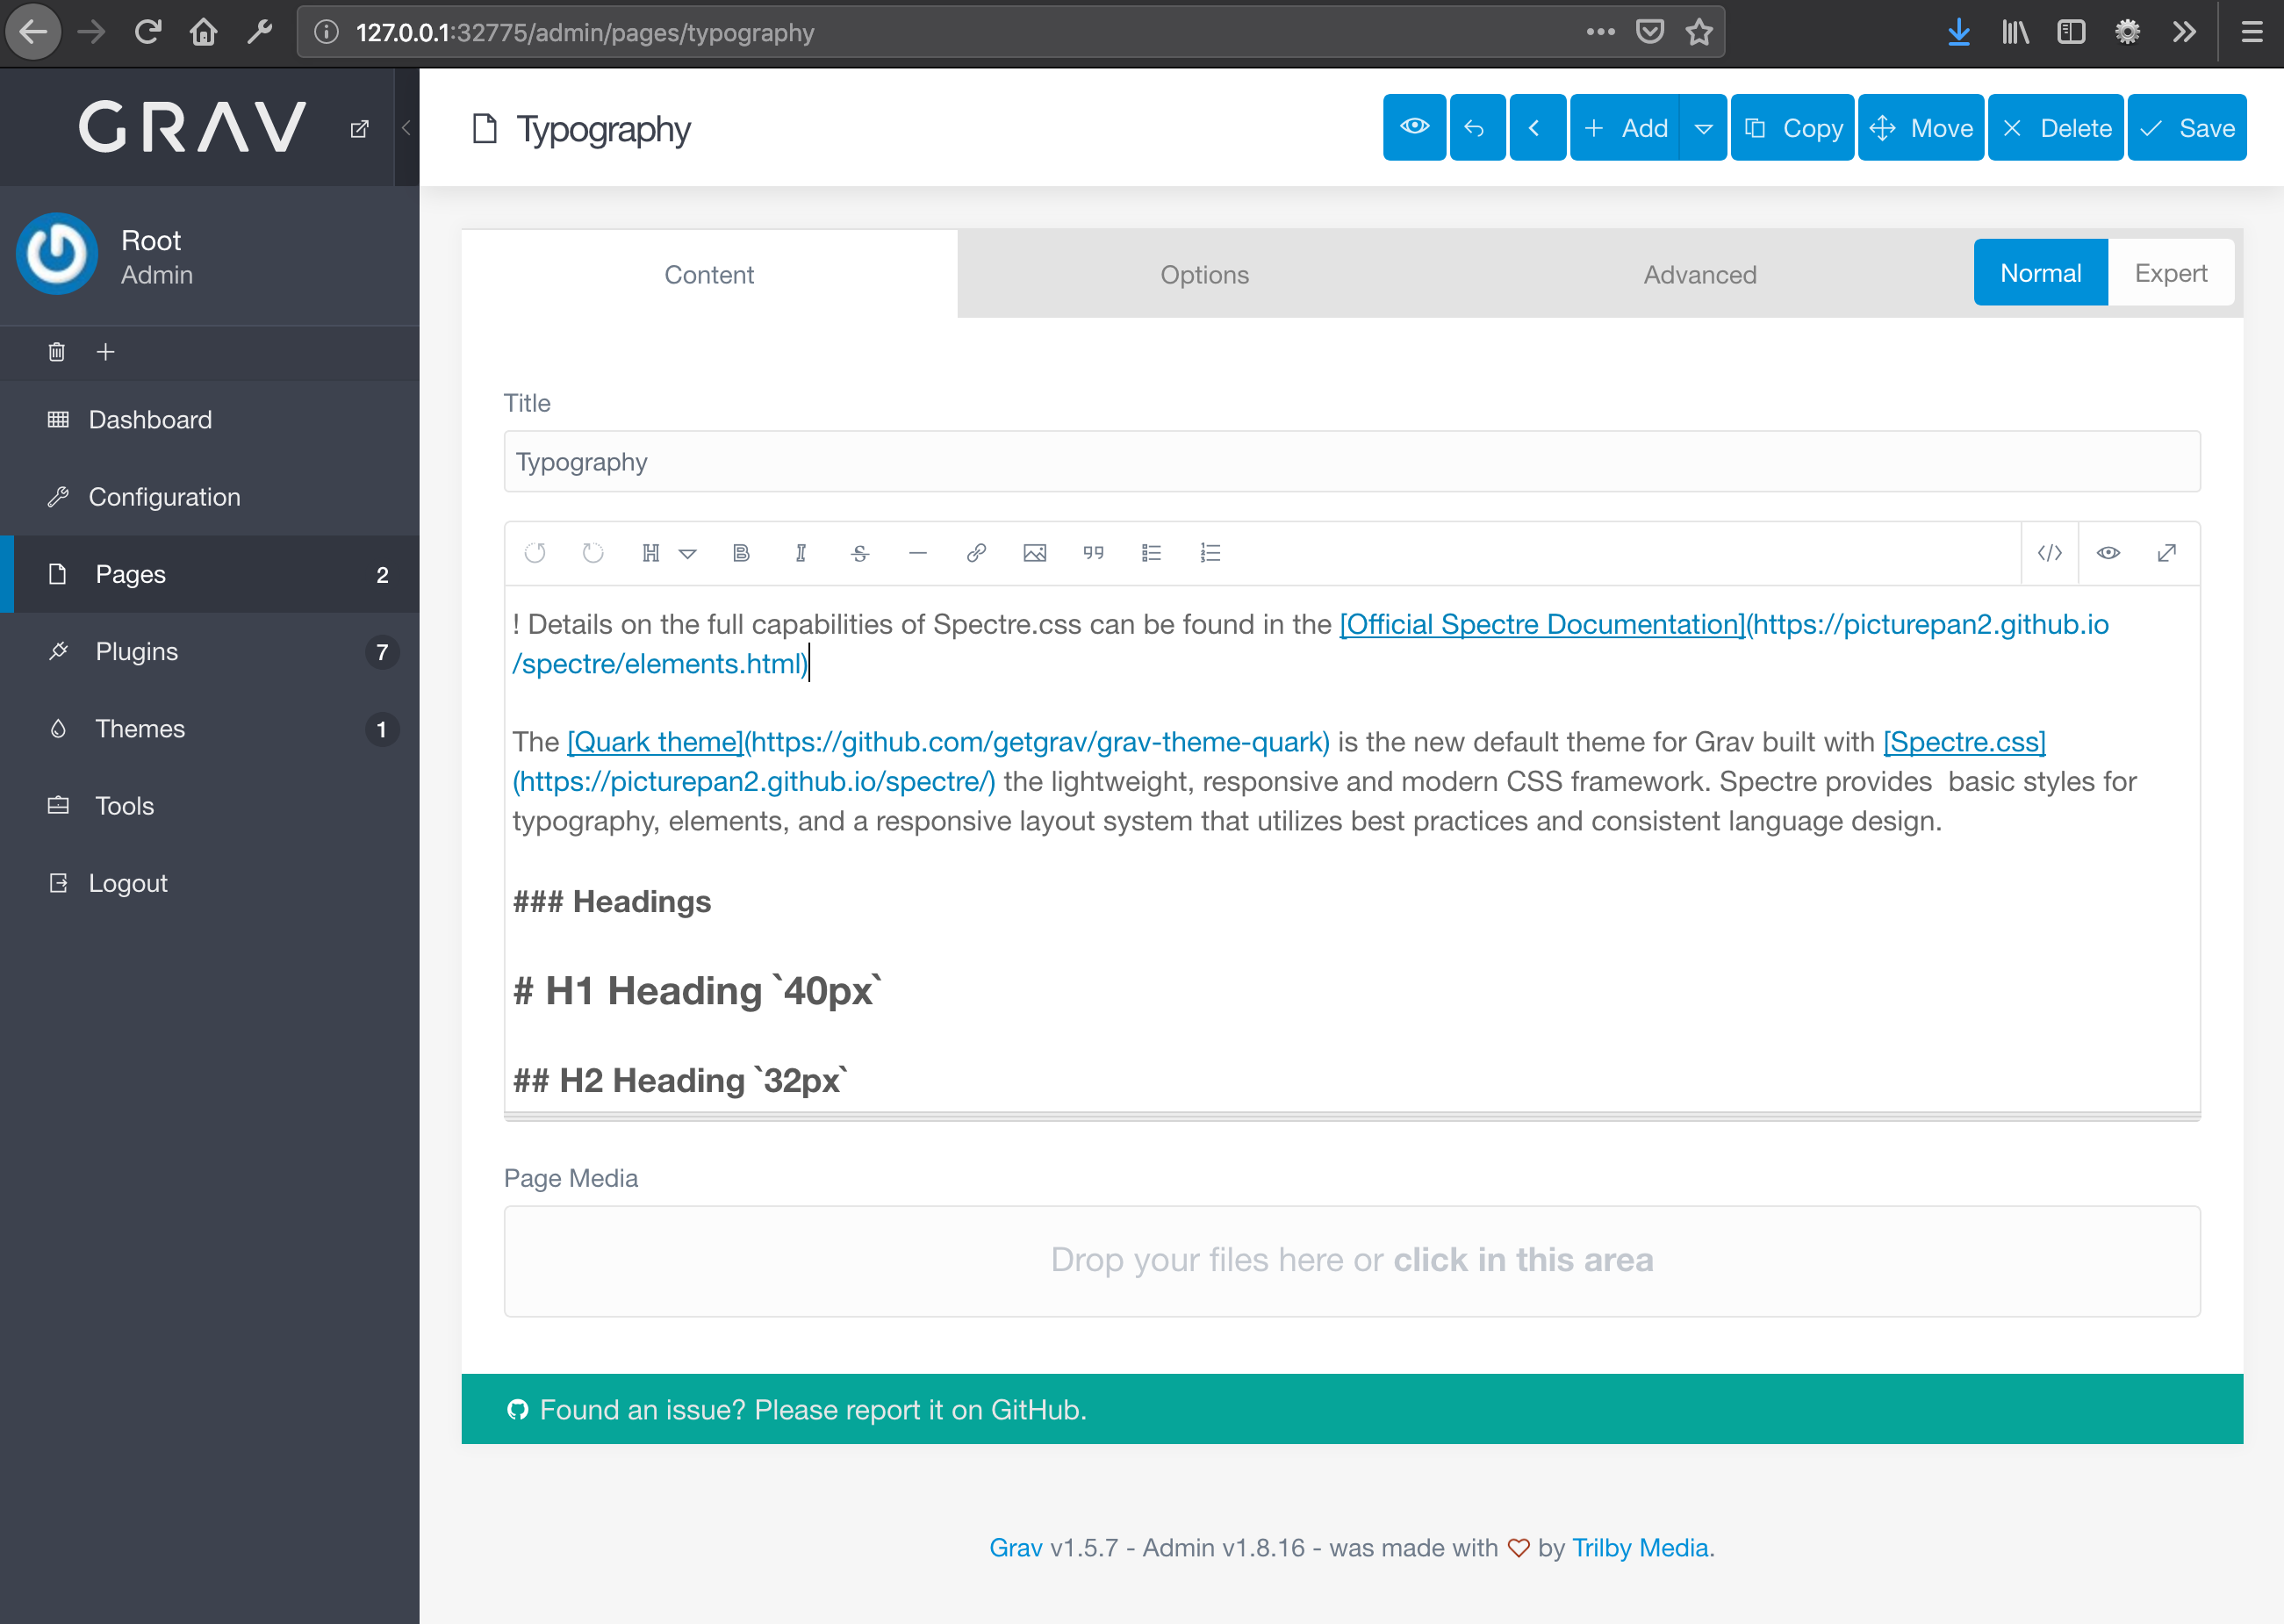This screenshot has width=2284, height=1624.
Task: Click the Add page button
Action: pyautogui.click(x=1626, y=127)
